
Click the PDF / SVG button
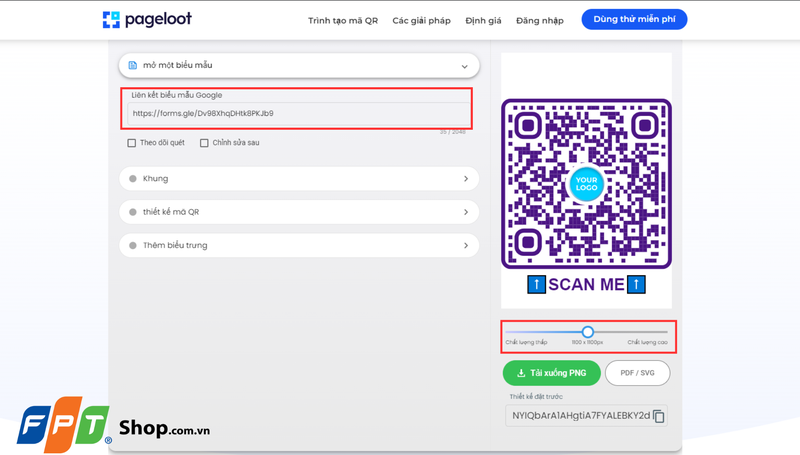click(637, 373)
